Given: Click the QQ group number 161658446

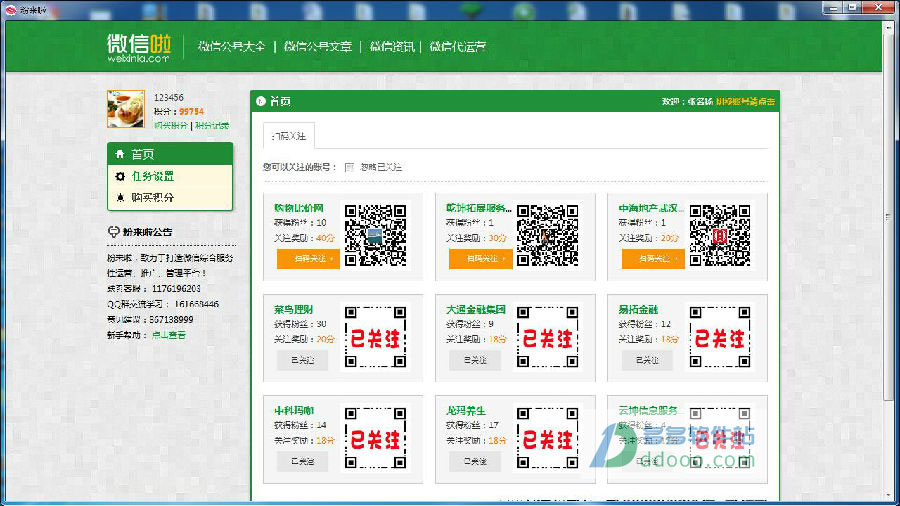Looking at the screenshot, I should (197, 304).
